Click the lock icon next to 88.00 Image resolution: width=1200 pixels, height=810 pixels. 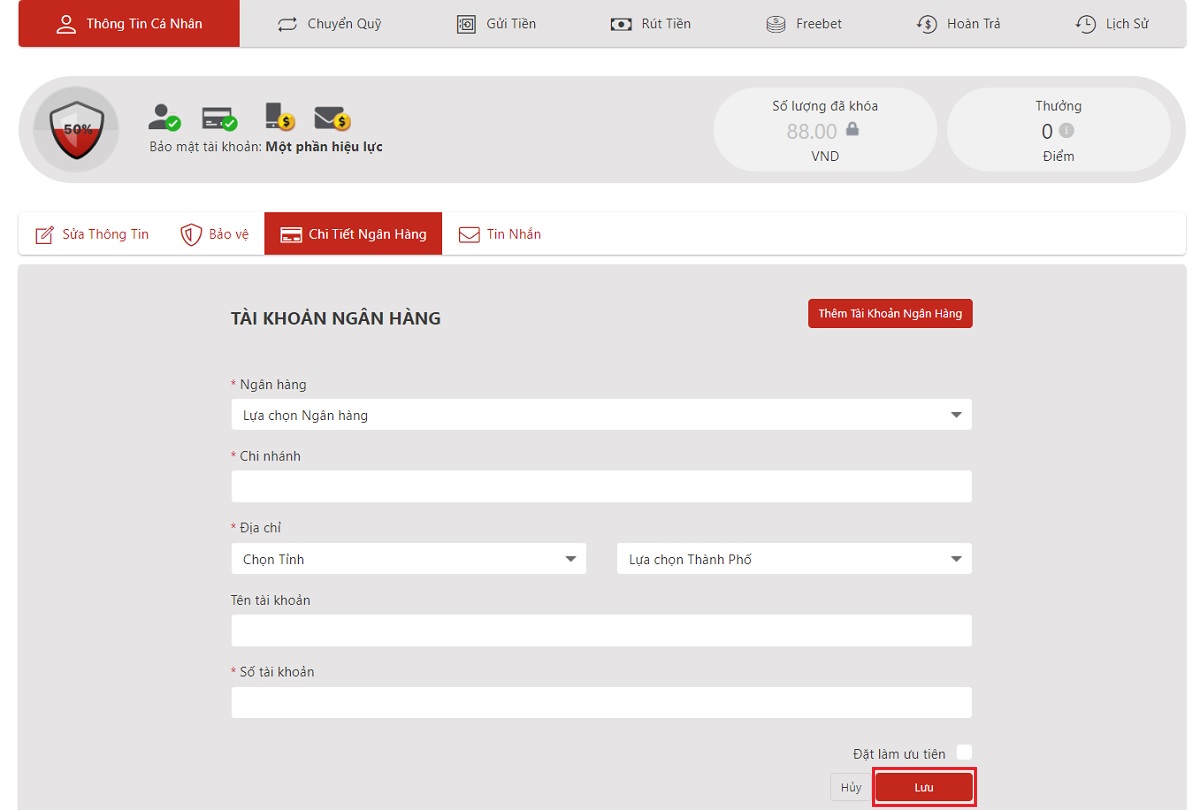point(852,130)
